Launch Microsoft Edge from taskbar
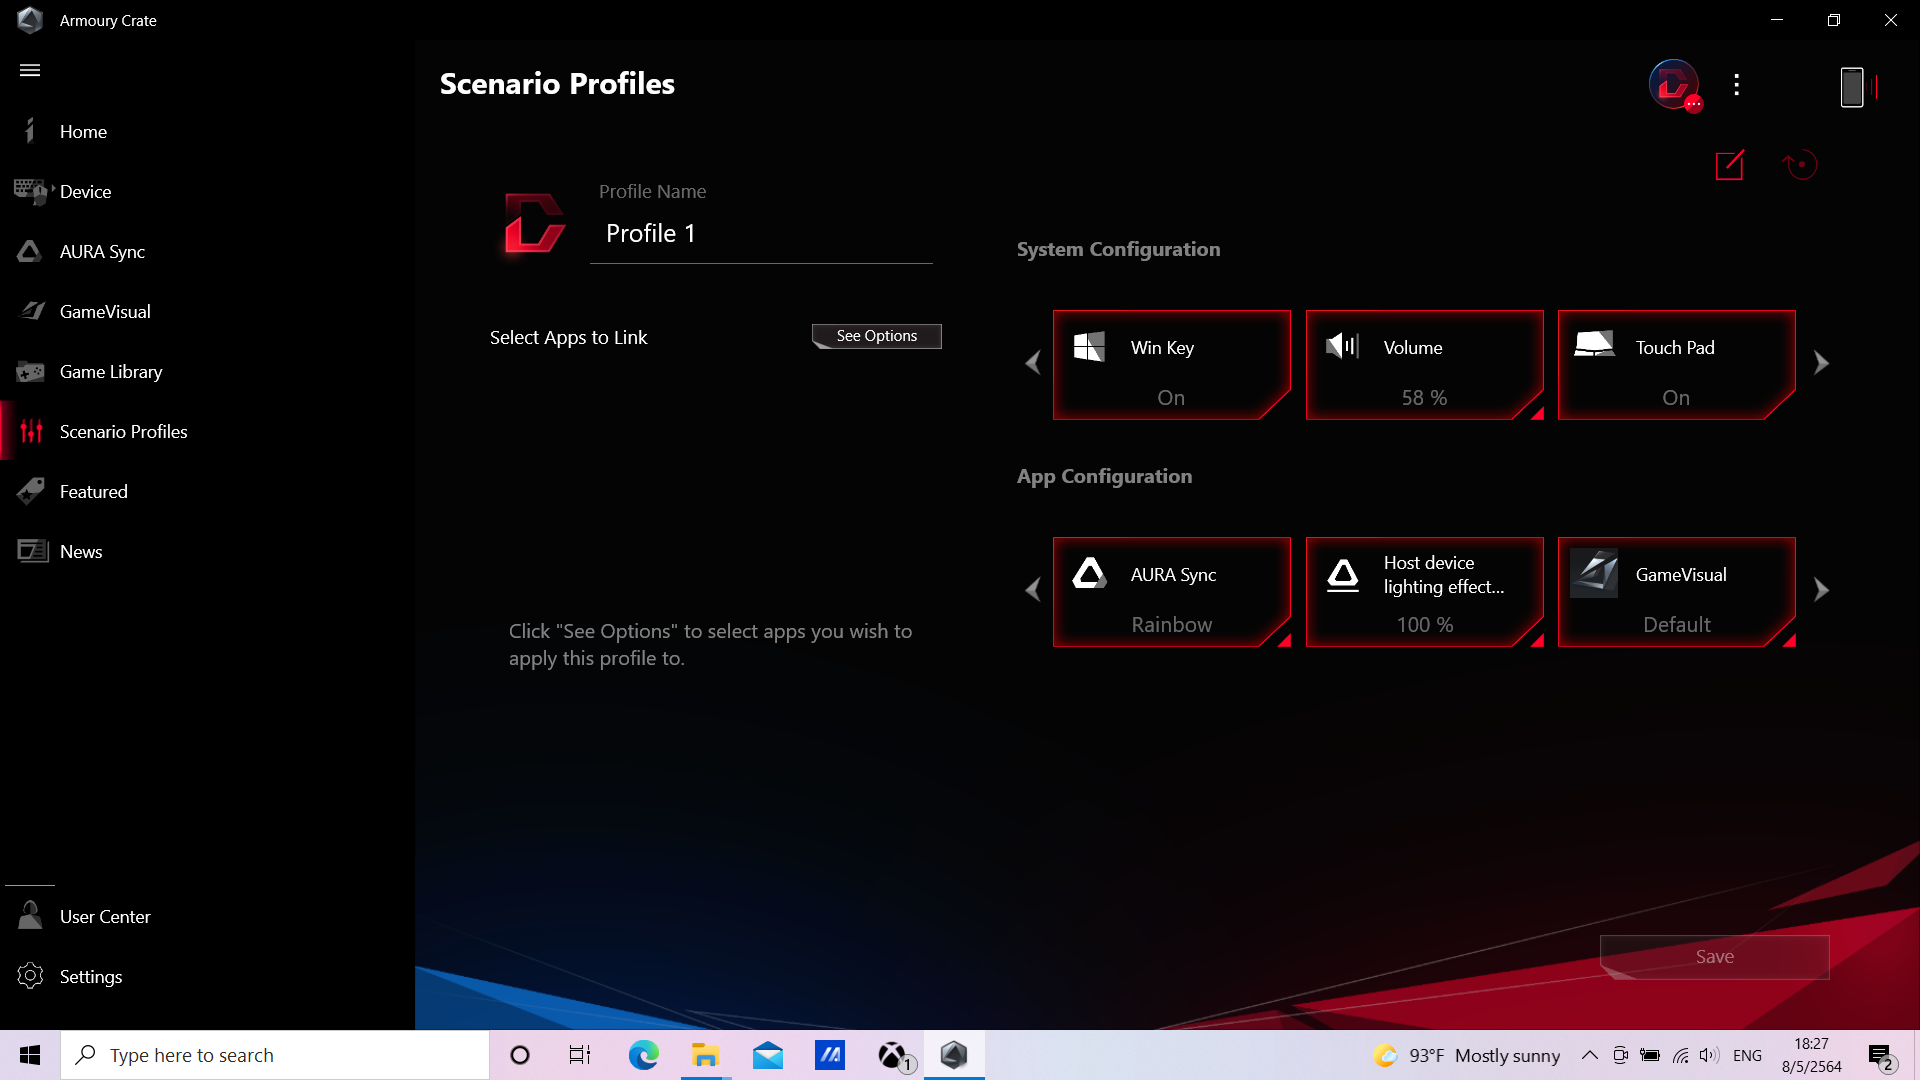The width and height of the screenshot is (1920, 1080). click(643, 1055)
